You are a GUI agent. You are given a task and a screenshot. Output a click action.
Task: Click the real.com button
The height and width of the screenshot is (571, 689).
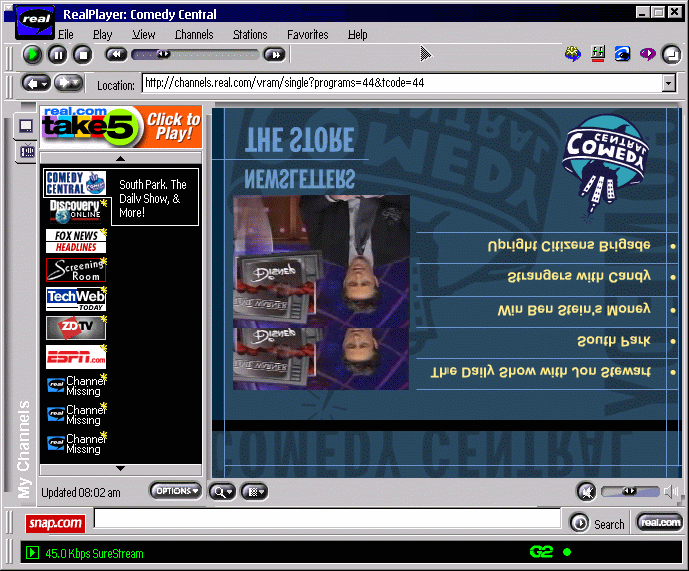(x=660, y=522)
